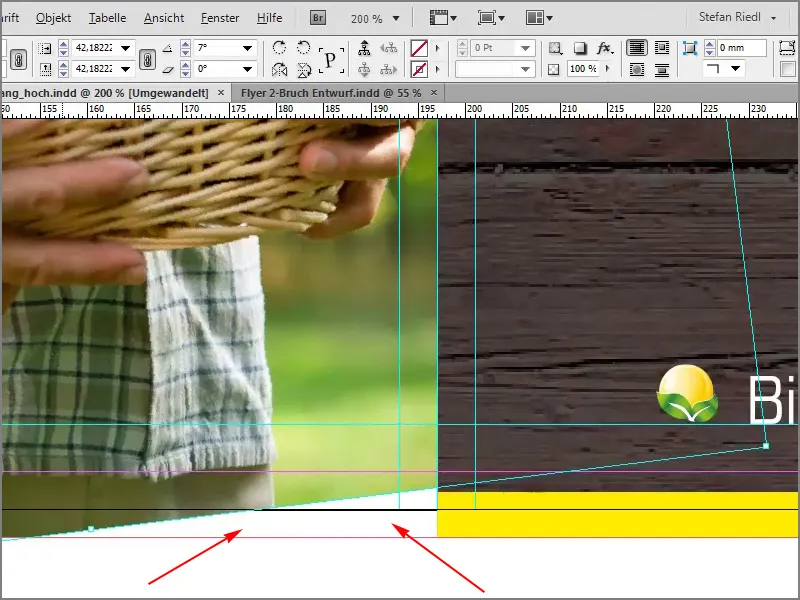Viewport: 800px width, 600px height.
Task: Expand the fill swatch flyout arrow
Action: tap(437, 48)
